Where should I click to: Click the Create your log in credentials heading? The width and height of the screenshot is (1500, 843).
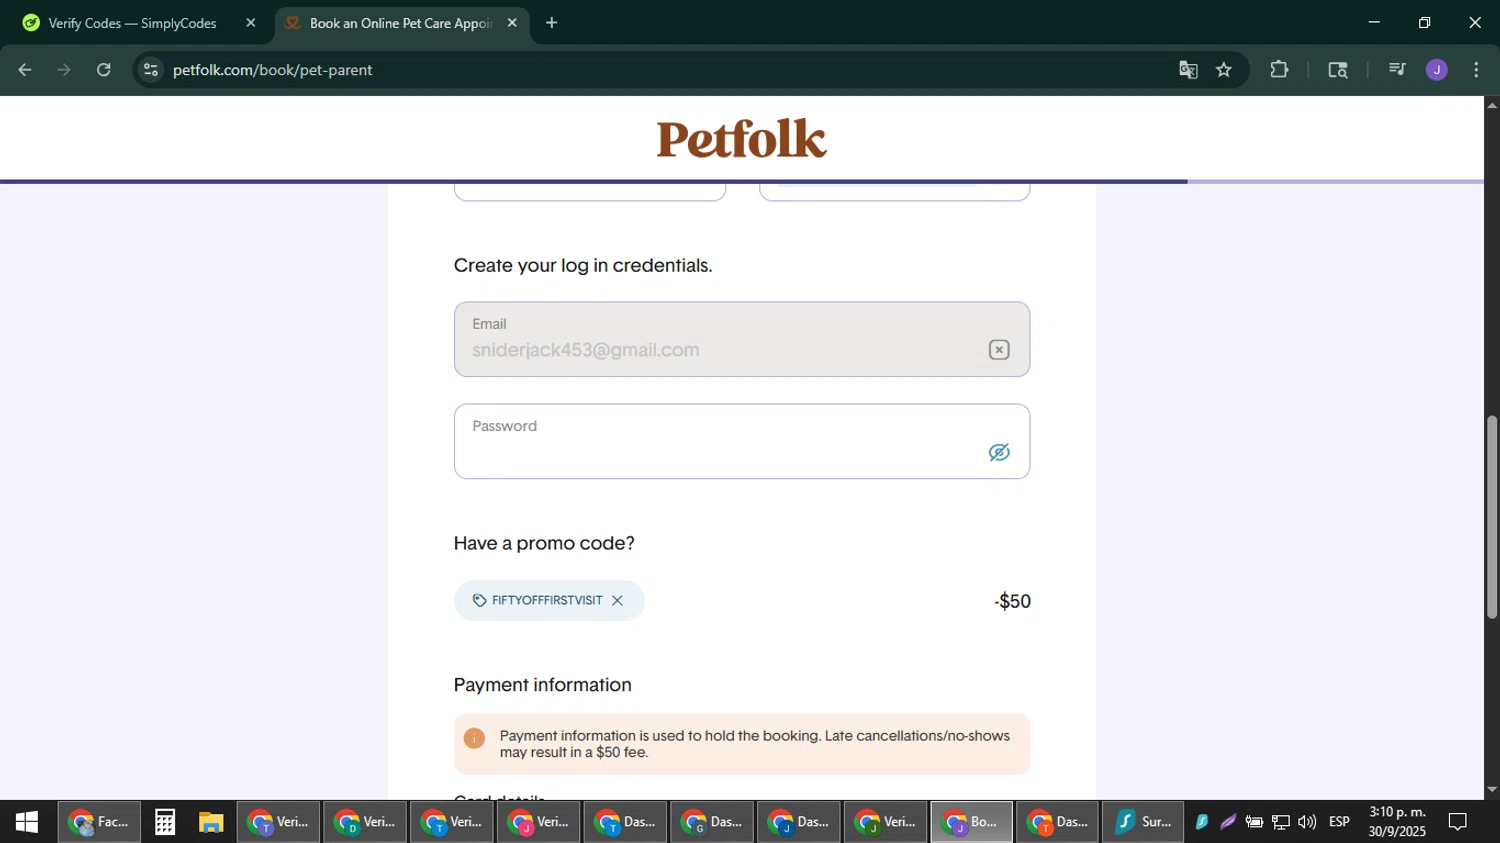click(583, 265)
